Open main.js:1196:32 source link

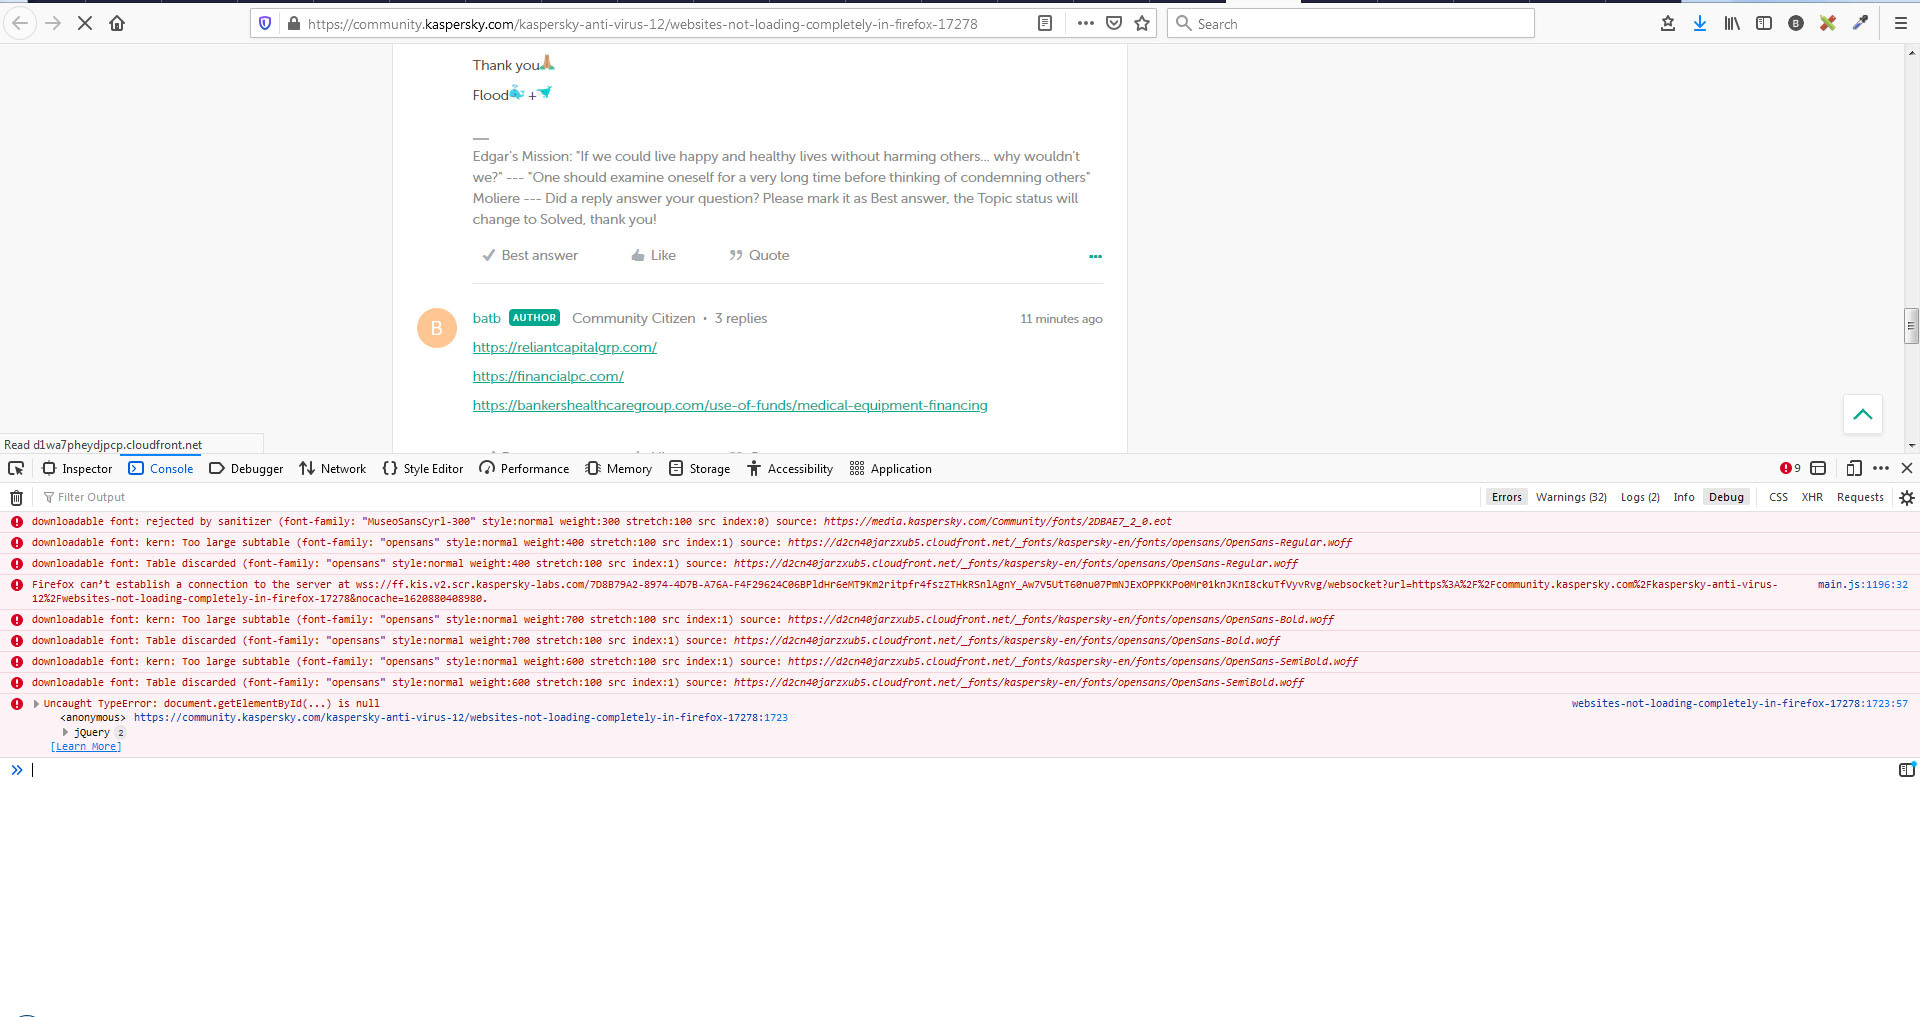(1862, 585)
